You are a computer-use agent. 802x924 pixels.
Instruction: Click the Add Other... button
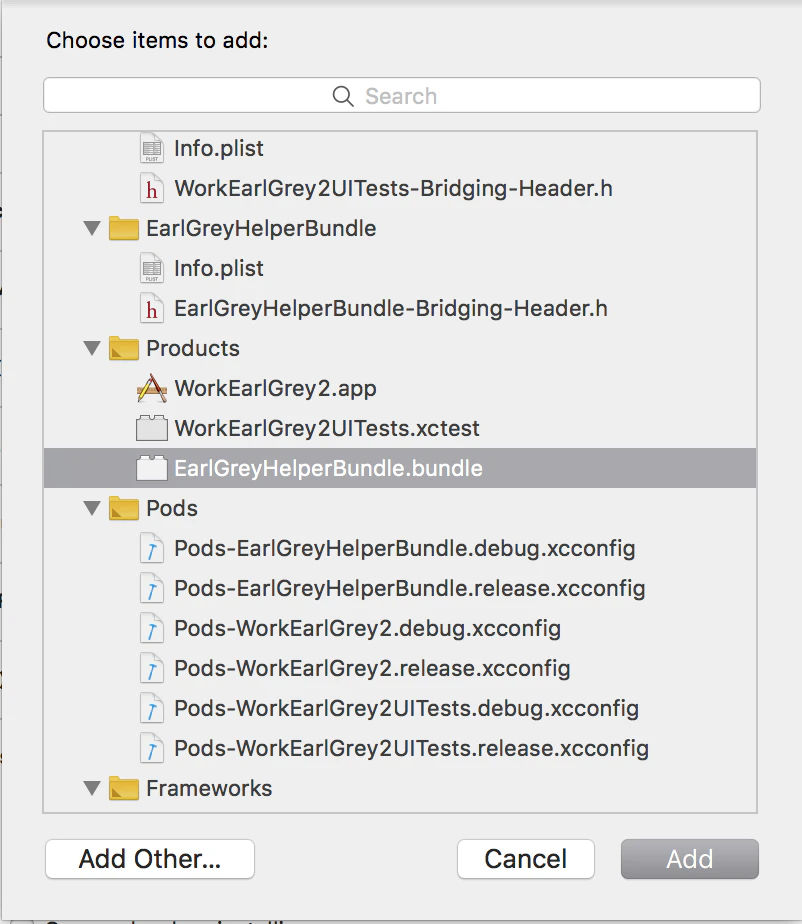150,859
